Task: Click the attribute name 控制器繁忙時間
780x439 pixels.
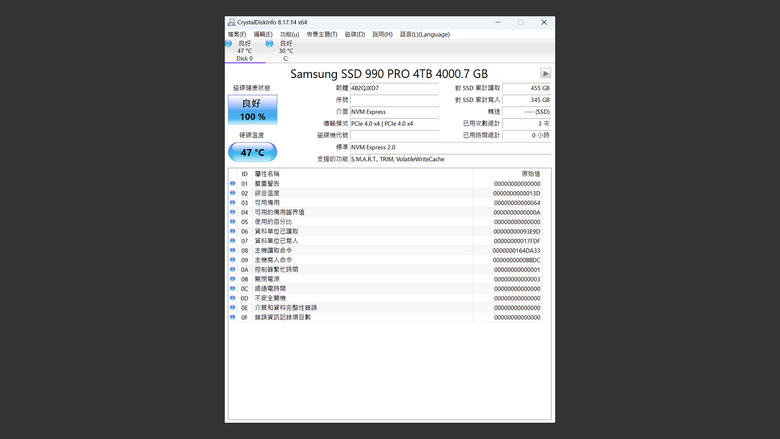Action: tap(276, 269)
